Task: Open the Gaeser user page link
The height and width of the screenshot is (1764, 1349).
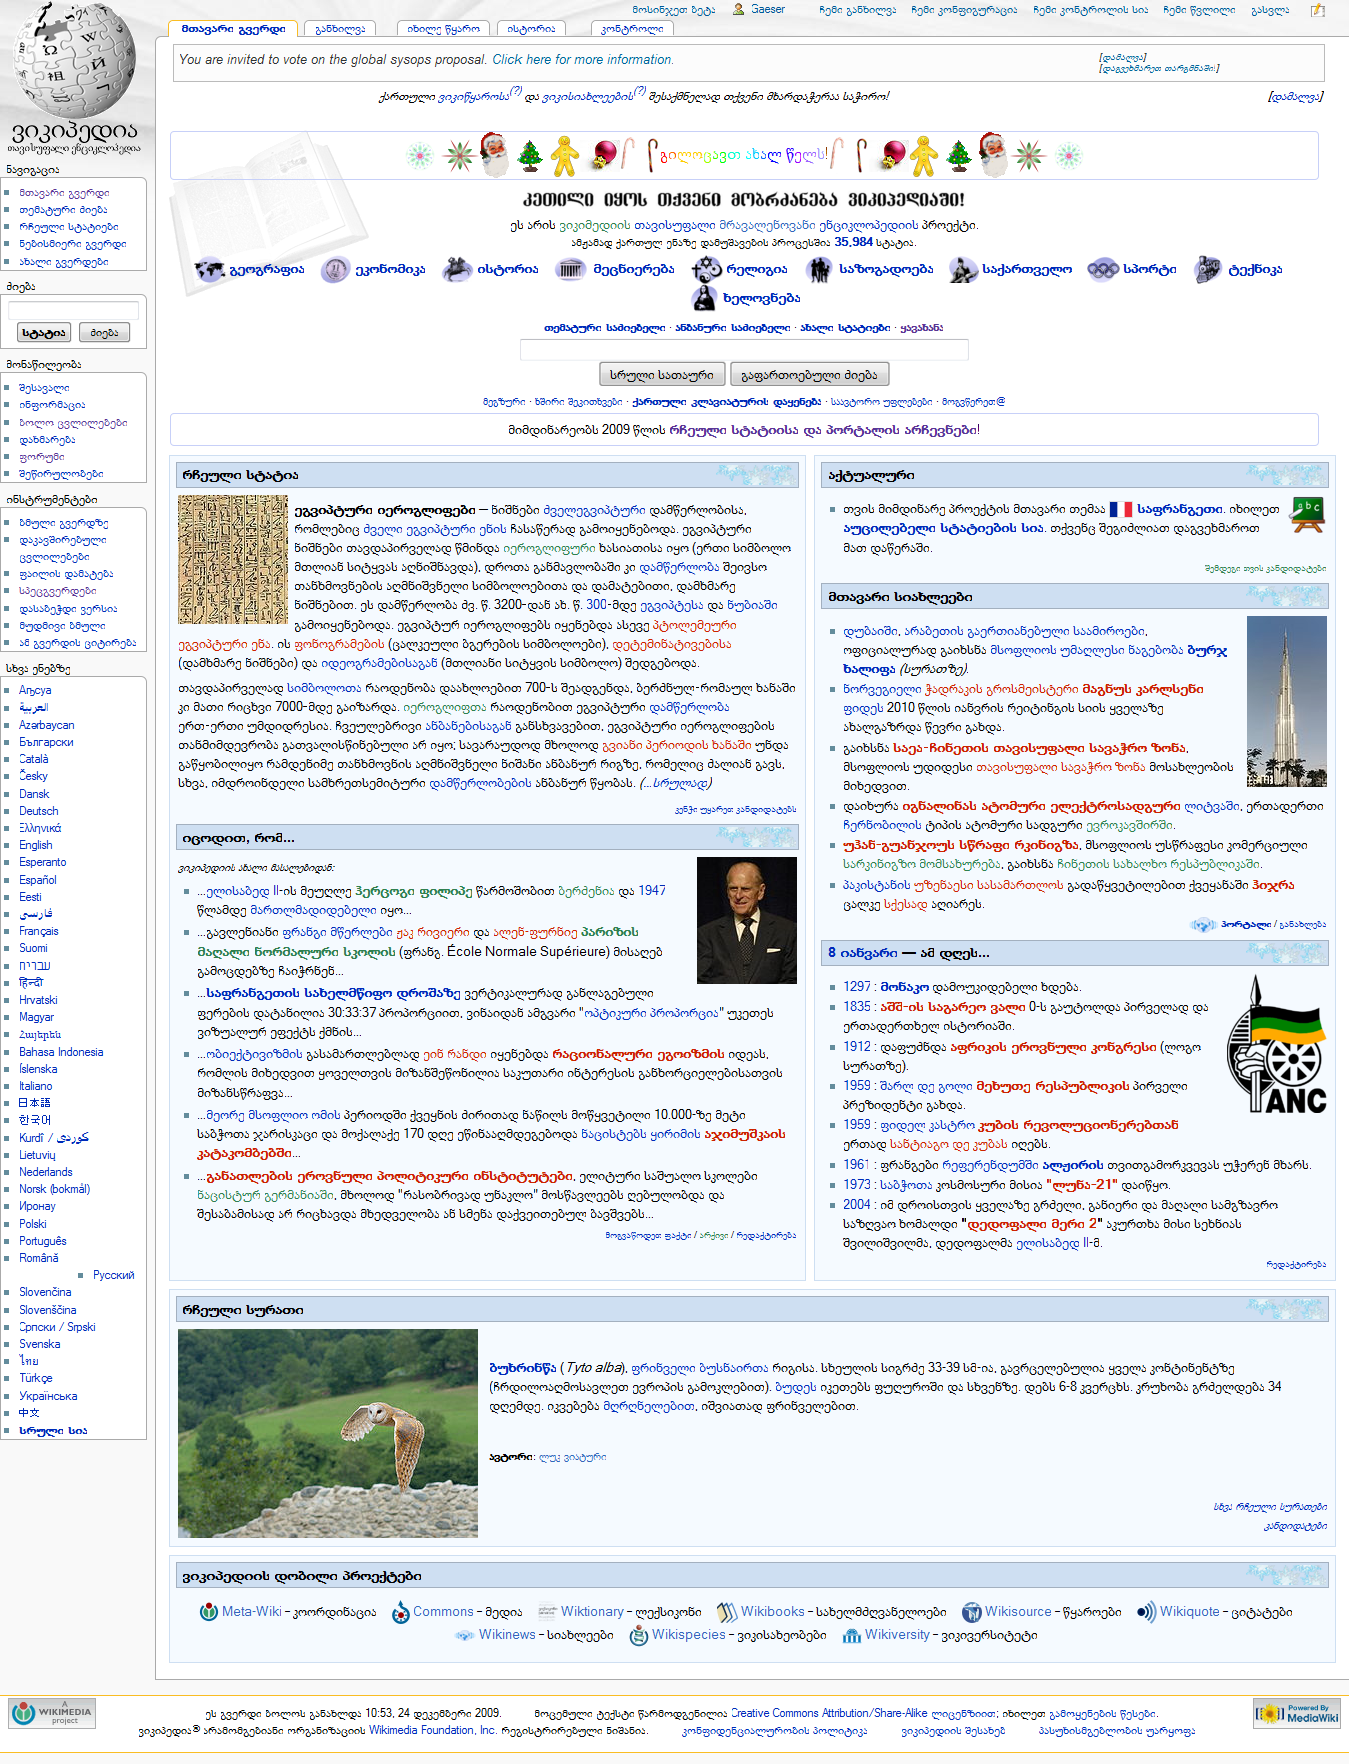Action: click(768, 9)
